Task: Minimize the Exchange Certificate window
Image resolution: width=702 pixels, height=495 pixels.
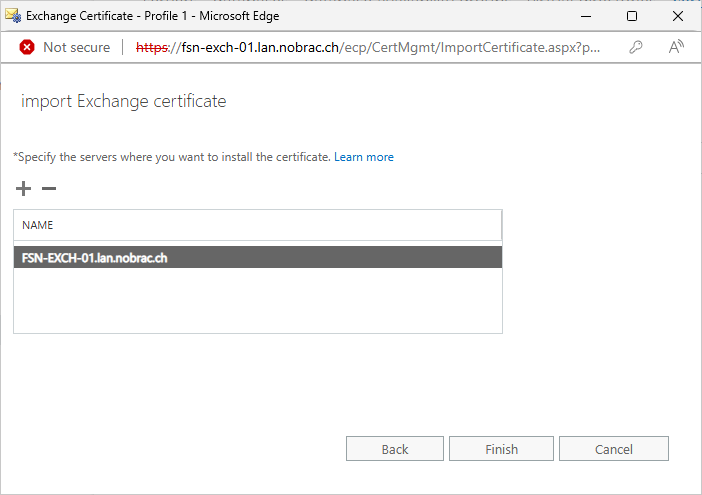Action: pos(586,16)
